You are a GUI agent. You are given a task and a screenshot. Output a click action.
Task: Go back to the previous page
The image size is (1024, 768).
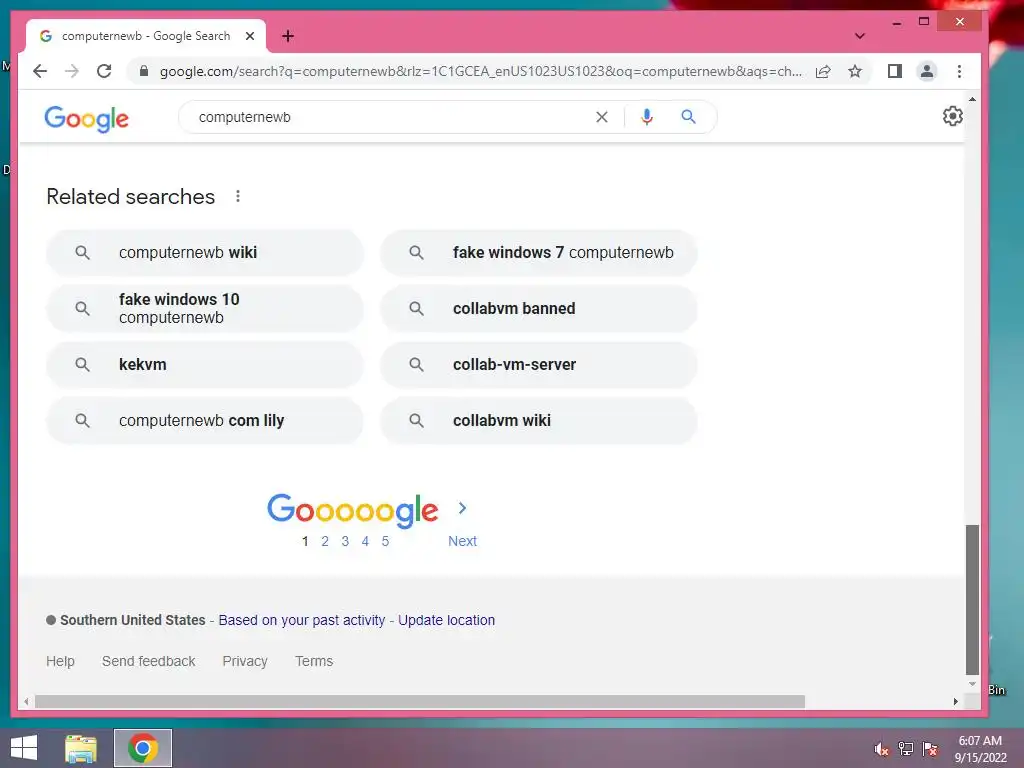(40, 71)
